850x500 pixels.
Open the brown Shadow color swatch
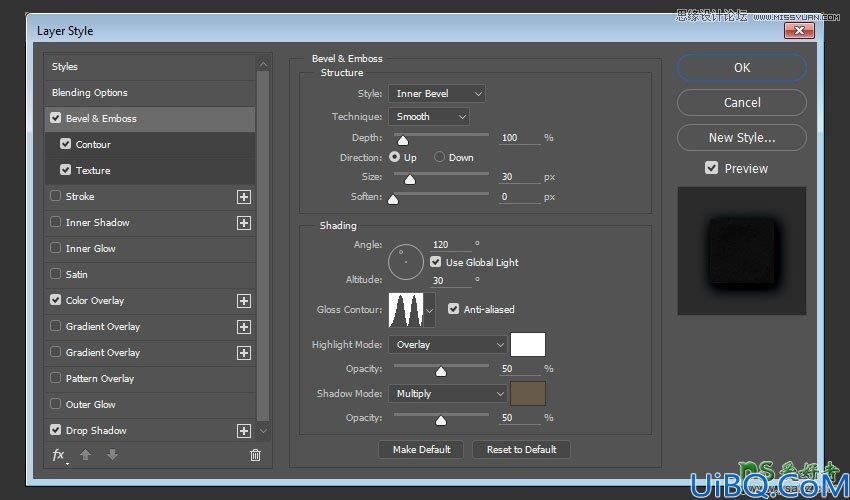[527, 394]
